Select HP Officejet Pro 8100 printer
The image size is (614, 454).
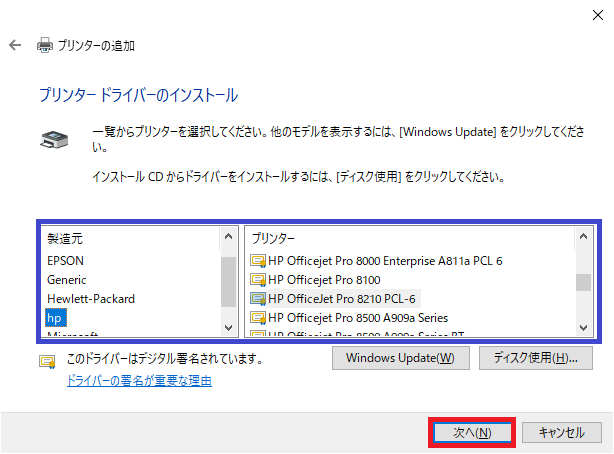point(324,280)
